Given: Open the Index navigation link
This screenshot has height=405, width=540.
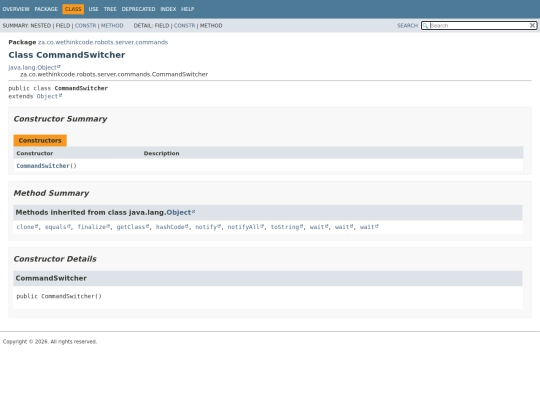Looking at the screenshot, I should 168,9.
